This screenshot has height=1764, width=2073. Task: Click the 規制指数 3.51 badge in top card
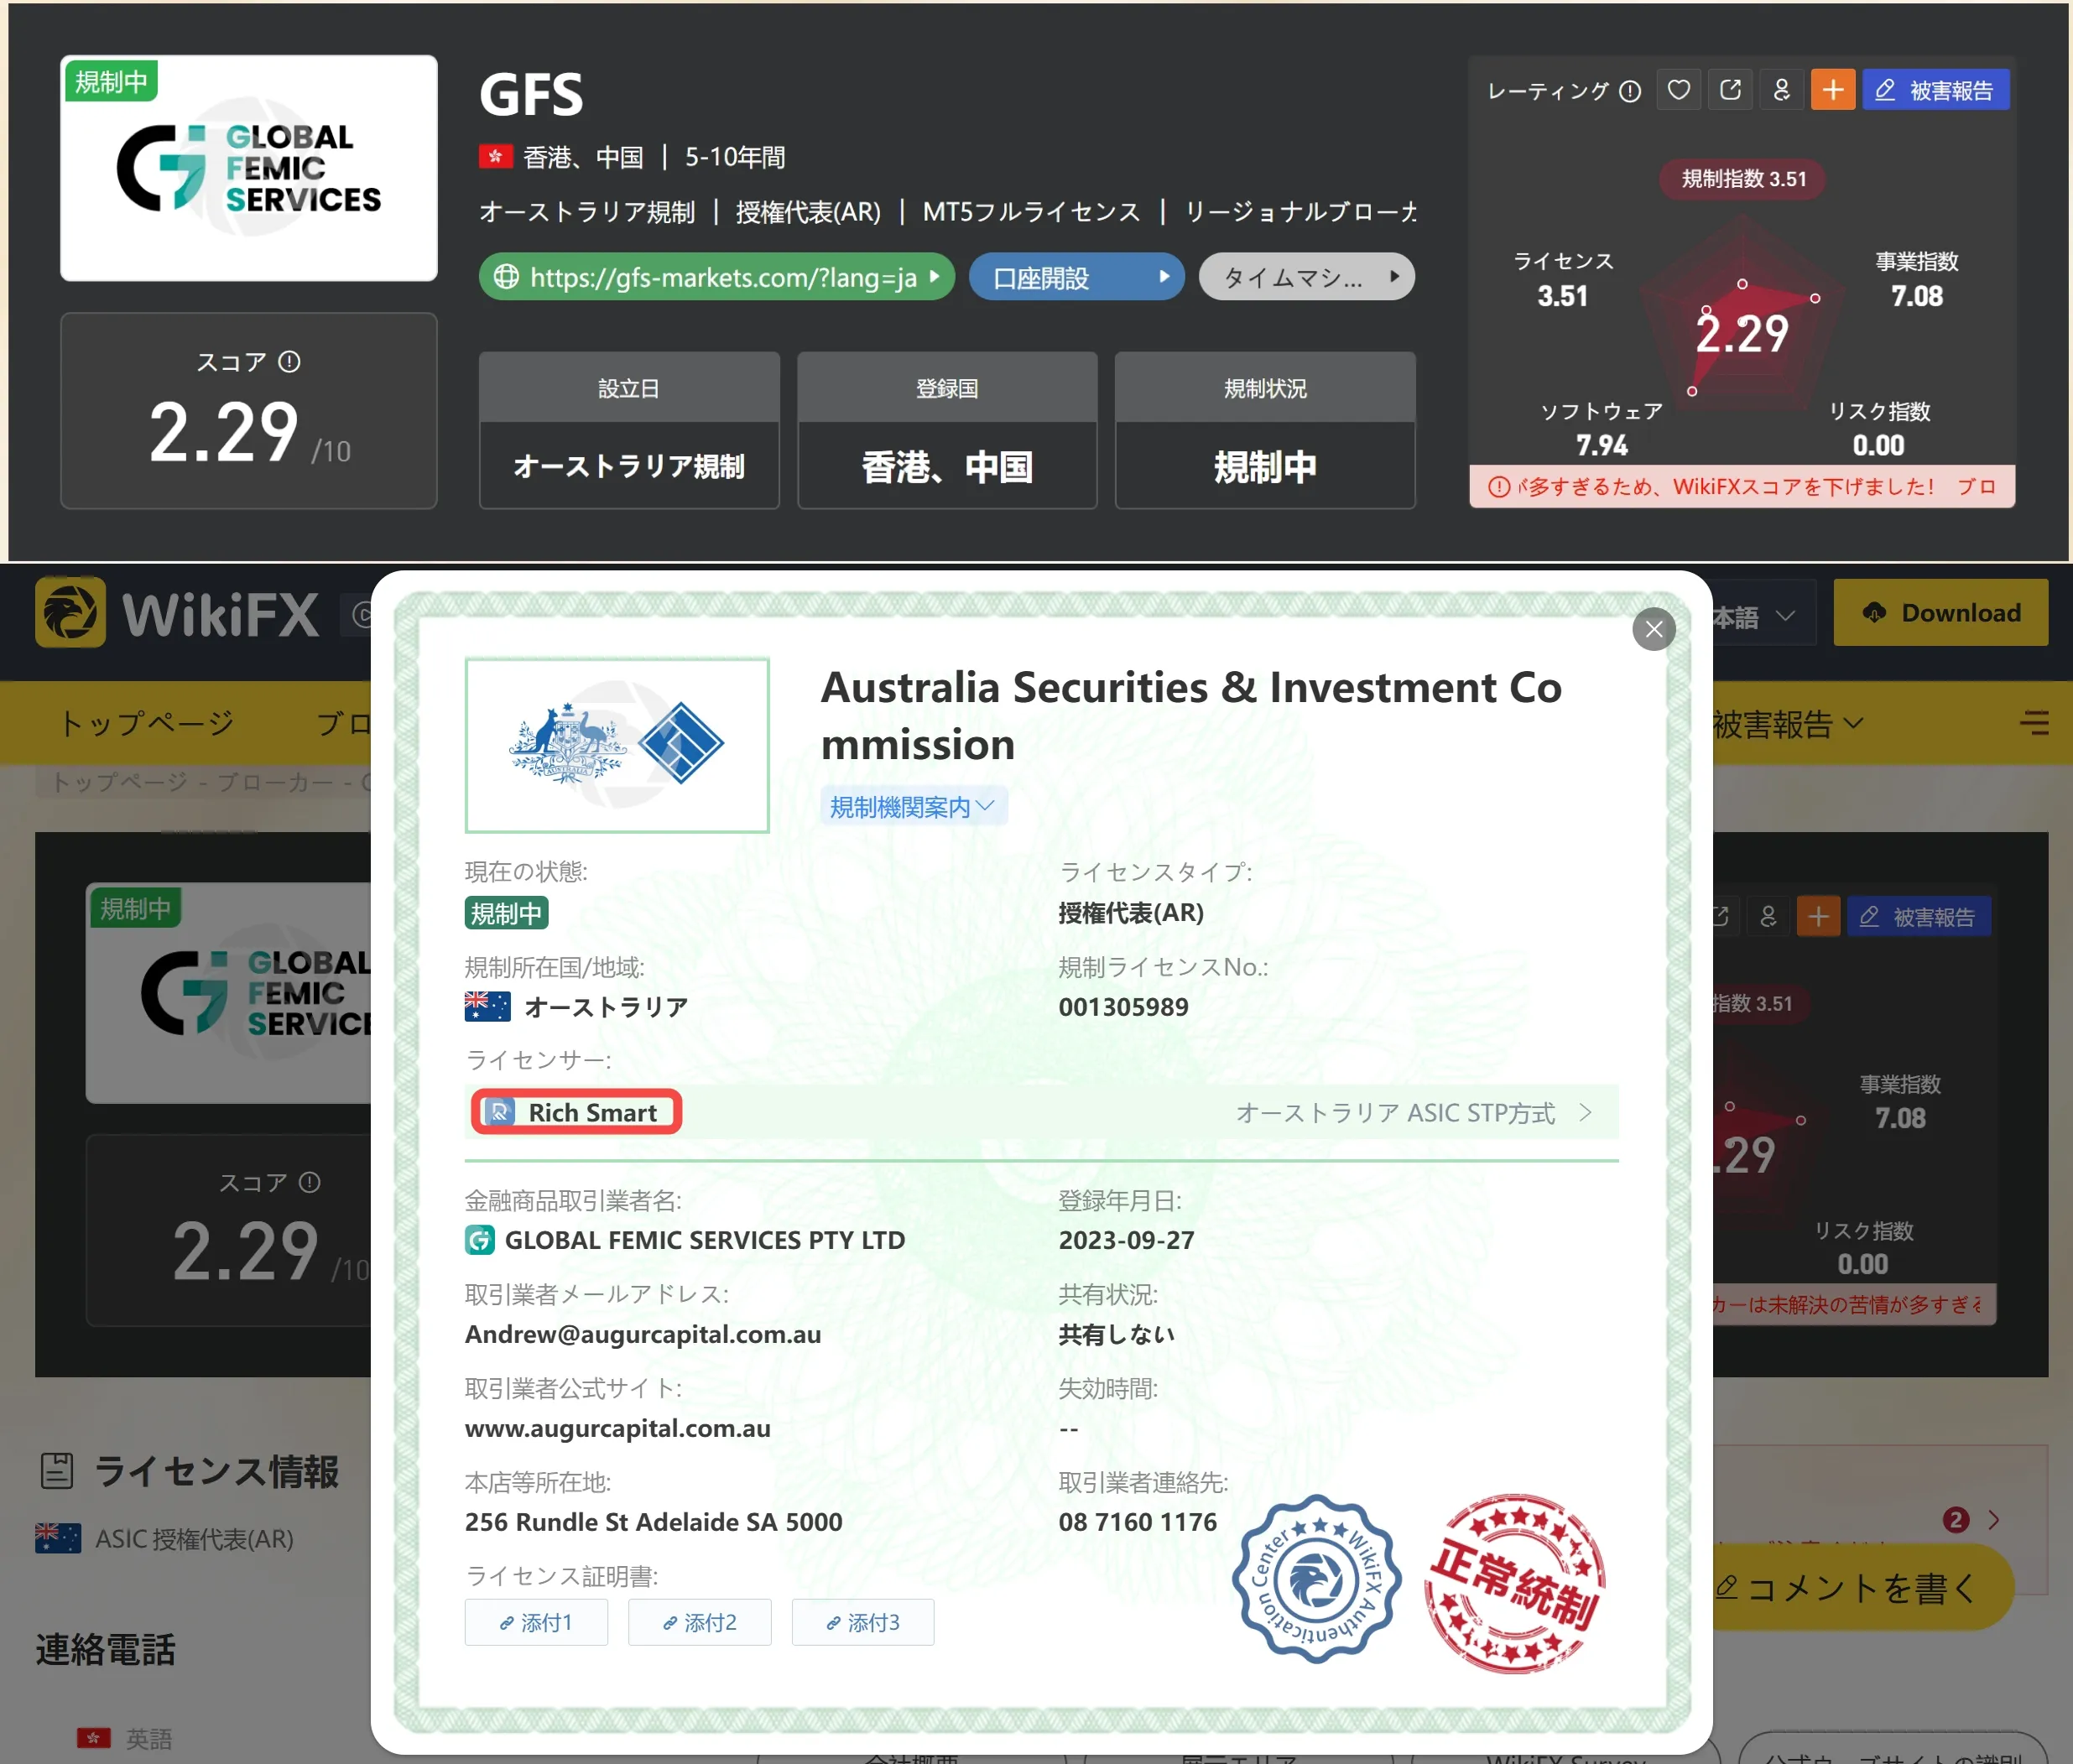1743,179
